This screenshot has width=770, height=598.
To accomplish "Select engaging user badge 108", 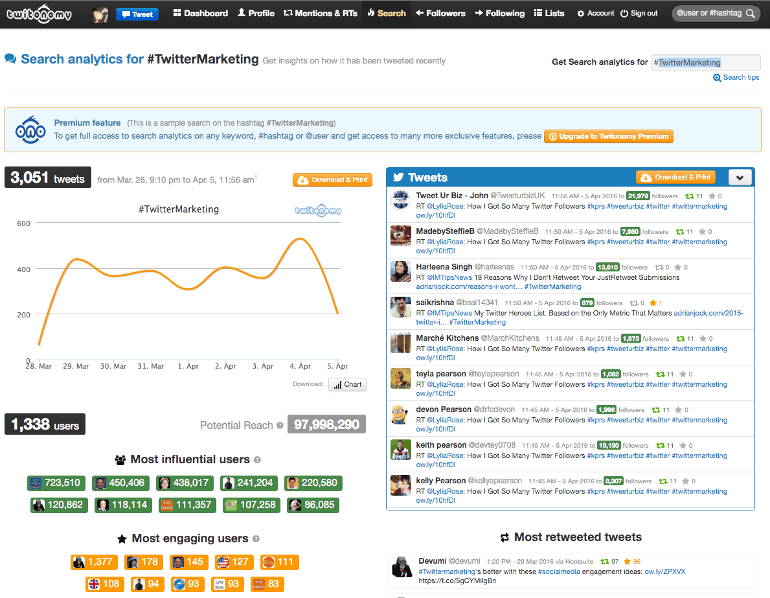I will [x=105, y=584].
